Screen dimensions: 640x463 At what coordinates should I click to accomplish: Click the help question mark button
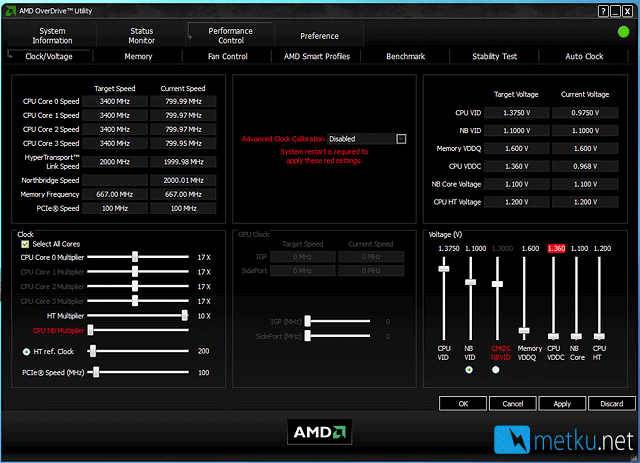(x=603, y=11)
